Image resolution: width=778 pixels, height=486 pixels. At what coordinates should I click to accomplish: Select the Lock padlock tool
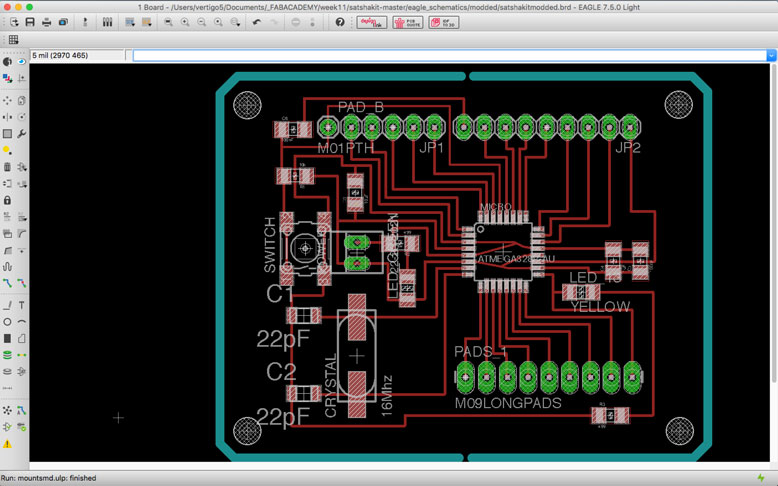click(7, 200)
